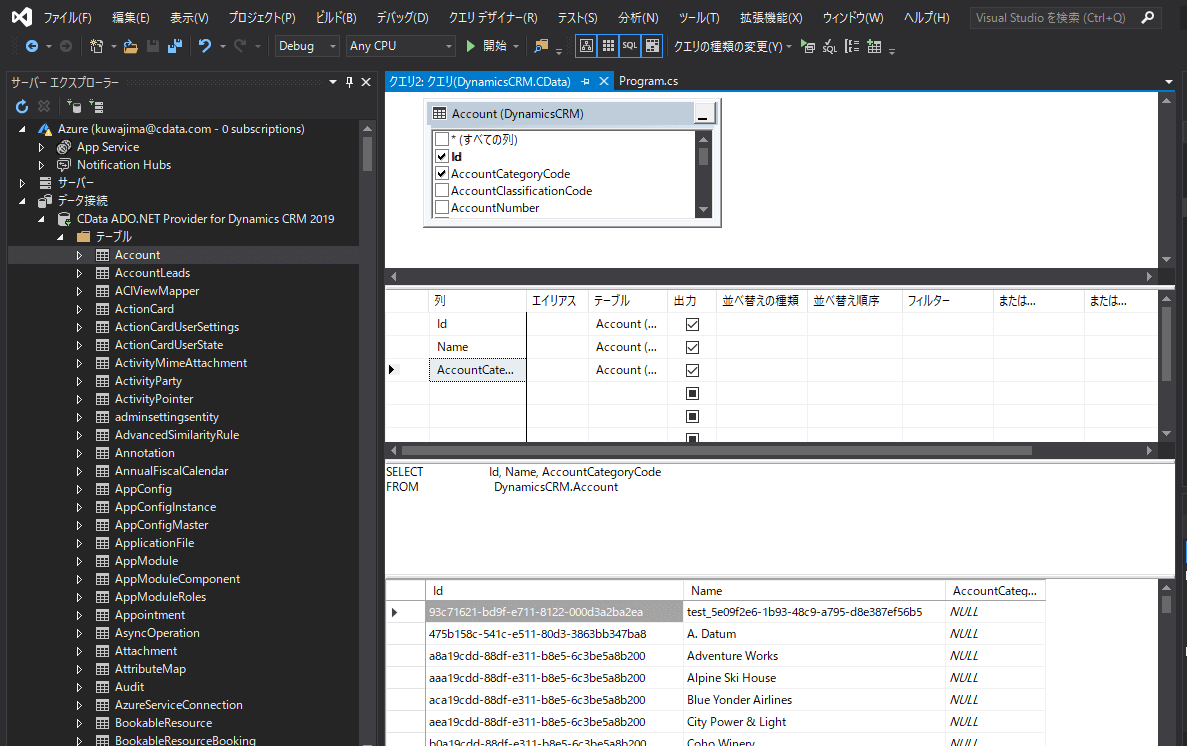Open the クエリの種類の変更 dropdown
This screenshot has height=746, width=1187.
click(732, 47)
